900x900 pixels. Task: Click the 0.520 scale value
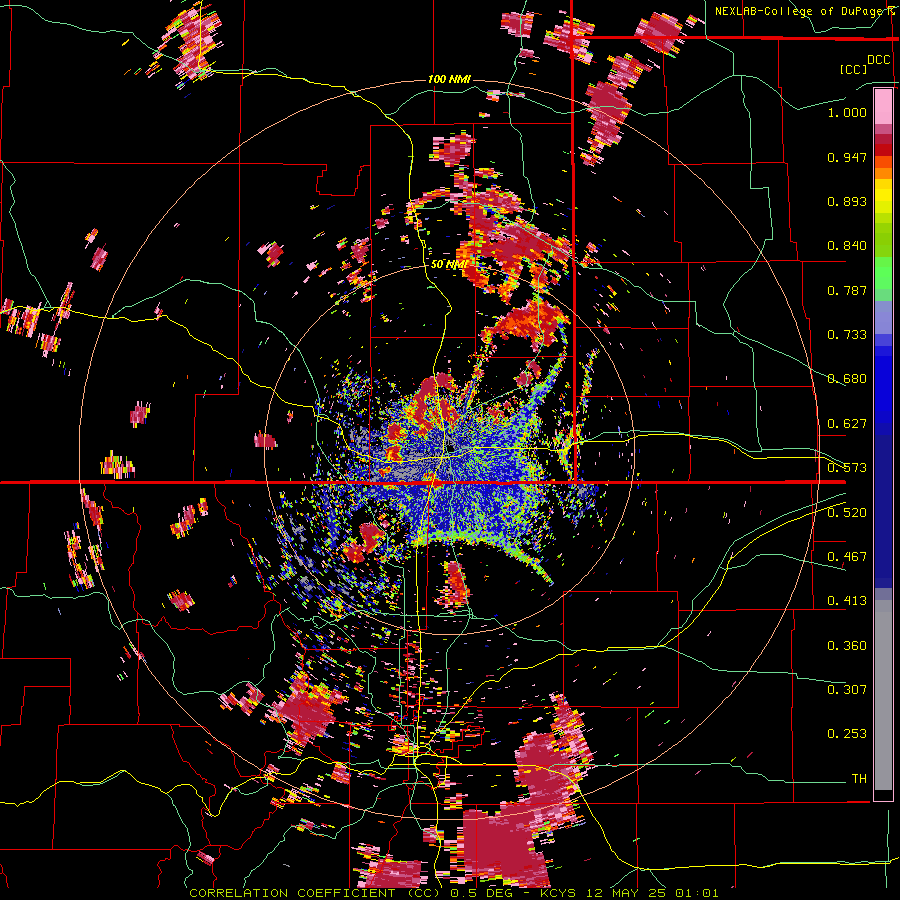(x=847, y=513)
